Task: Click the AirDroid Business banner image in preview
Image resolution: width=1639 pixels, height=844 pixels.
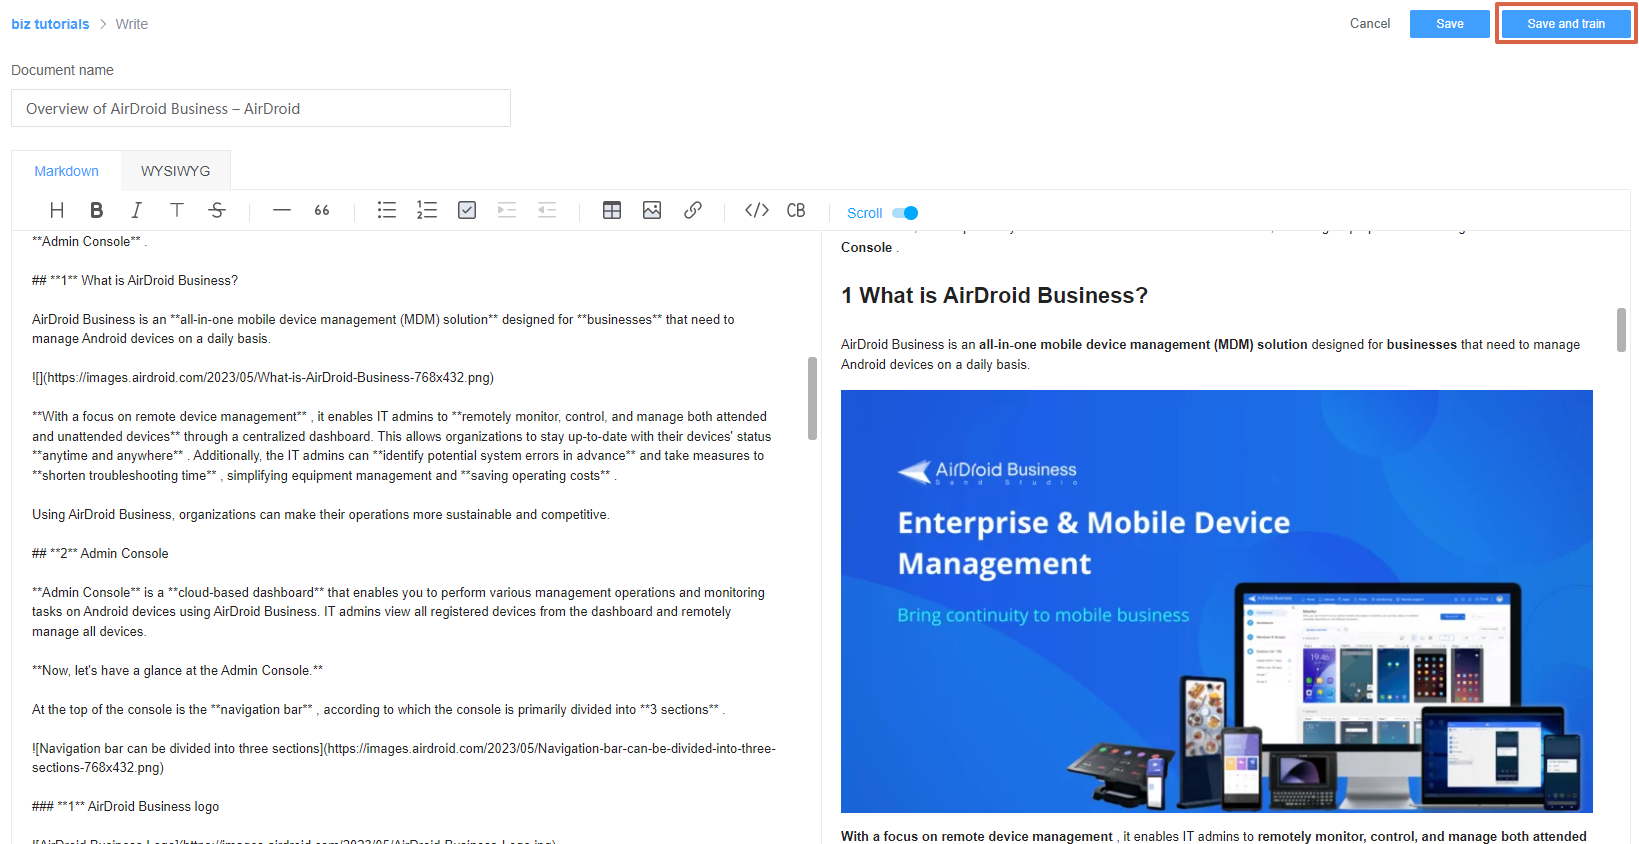Action: coord(1216,601)
